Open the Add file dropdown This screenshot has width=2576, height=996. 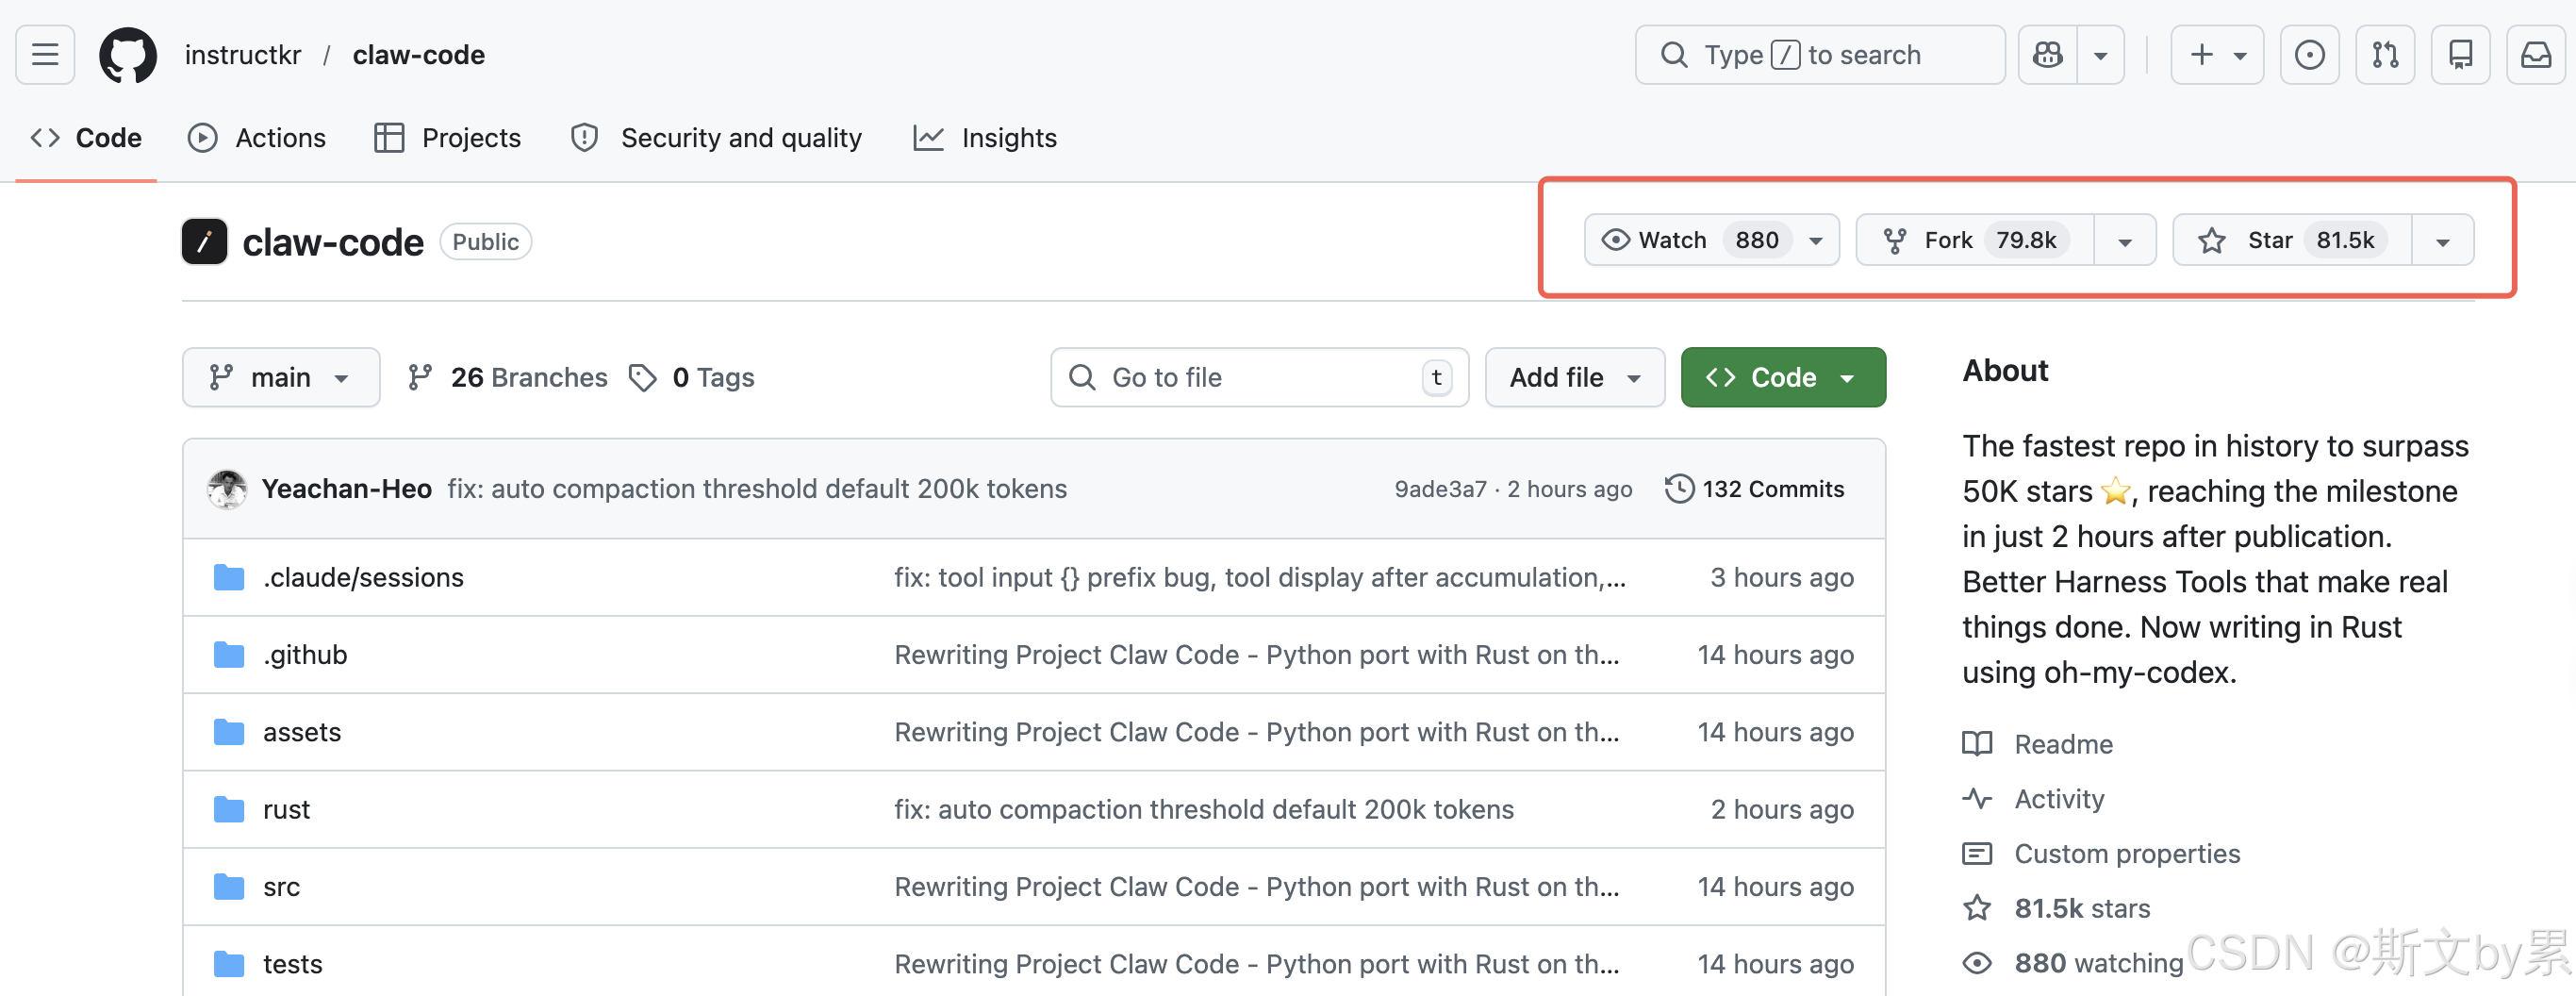click(x=1575, y=377)
